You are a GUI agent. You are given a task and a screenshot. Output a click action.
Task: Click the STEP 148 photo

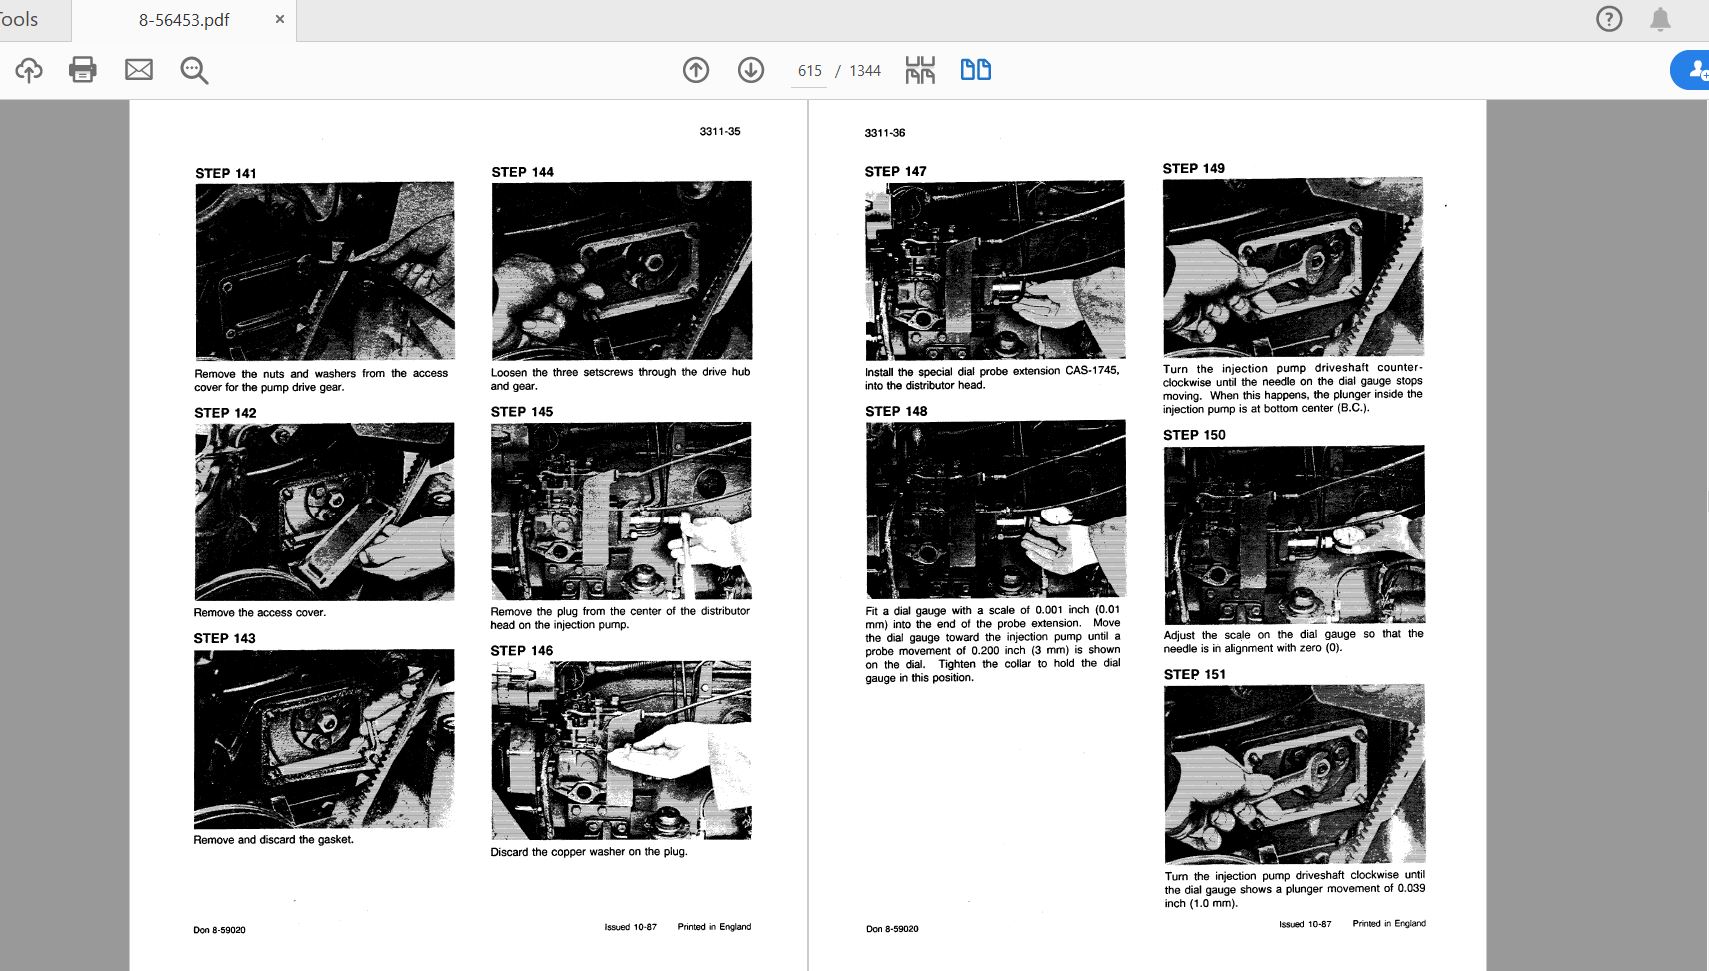(x=996, y=509)
